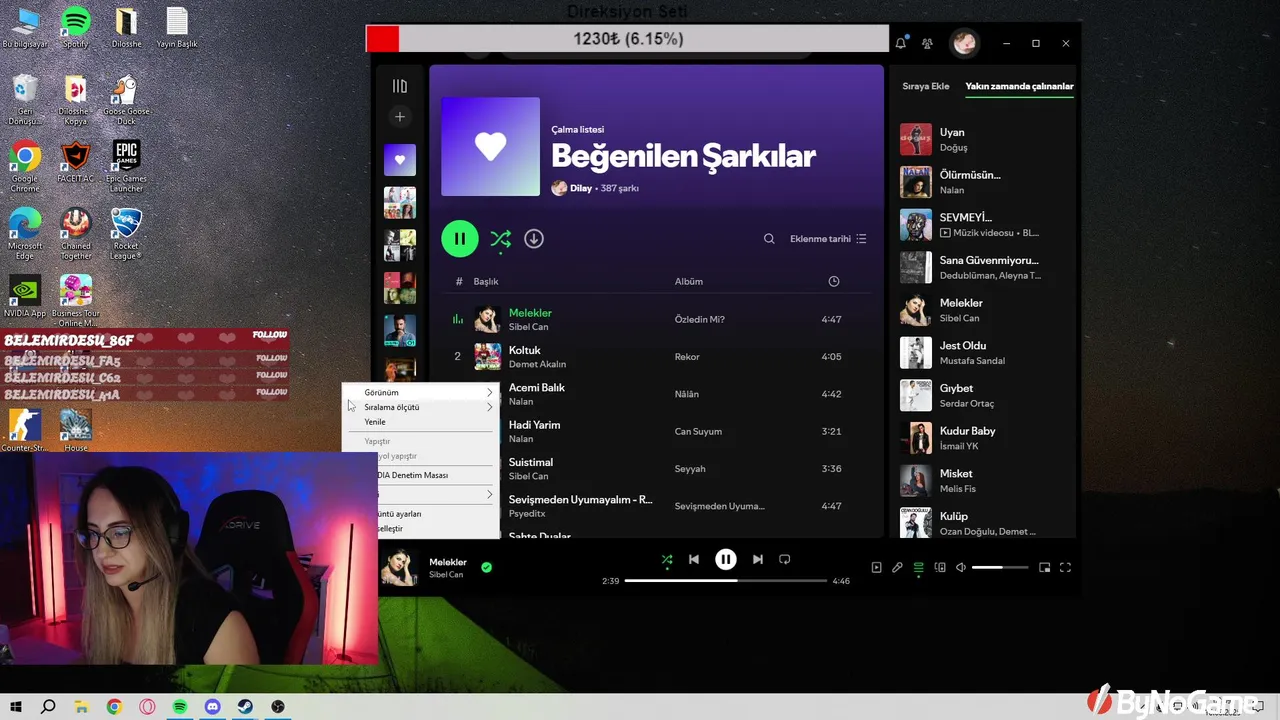
Task: Click the Başlık column header
Action: click(x=486, y=282)
